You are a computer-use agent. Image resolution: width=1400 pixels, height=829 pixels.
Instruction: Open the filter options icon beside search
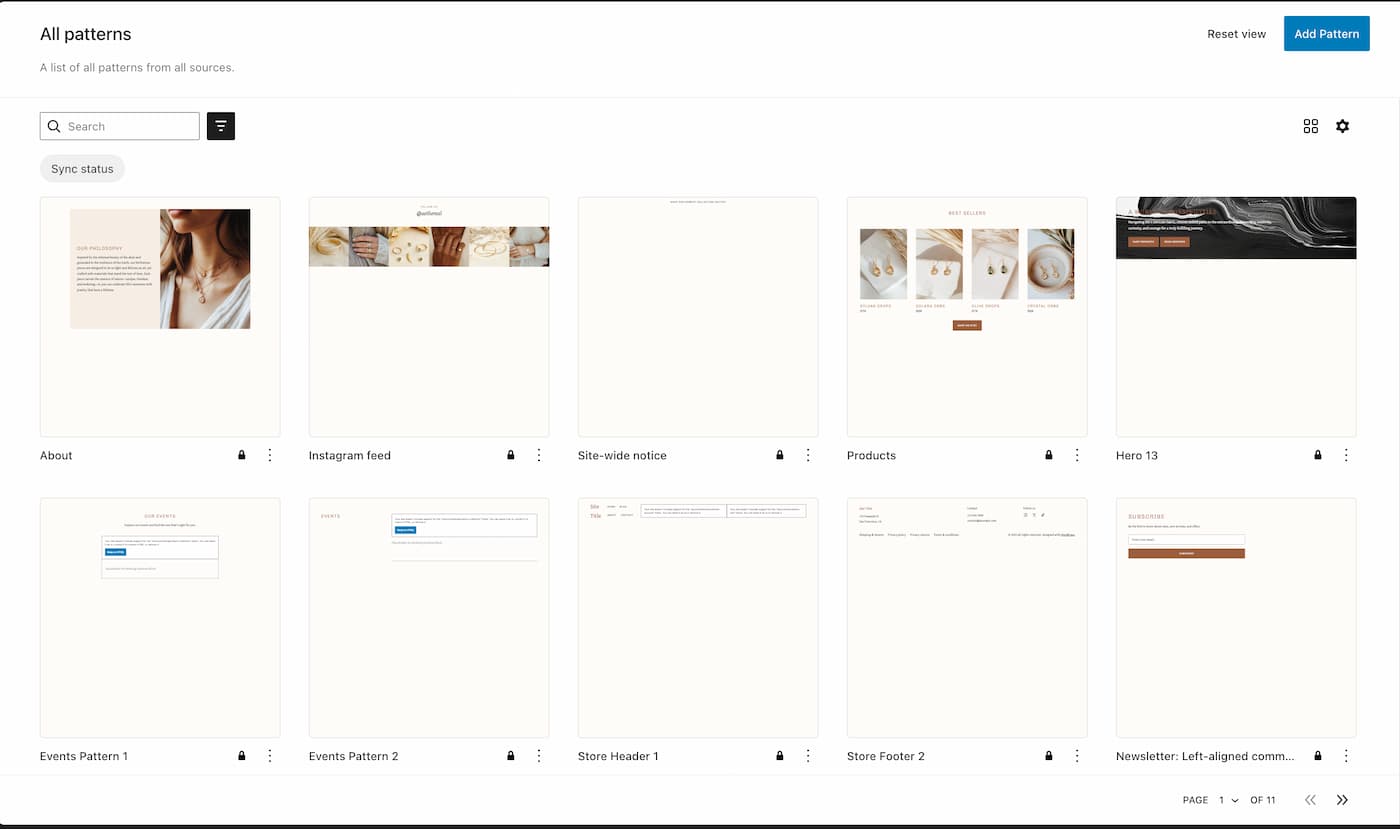point(220,126)
